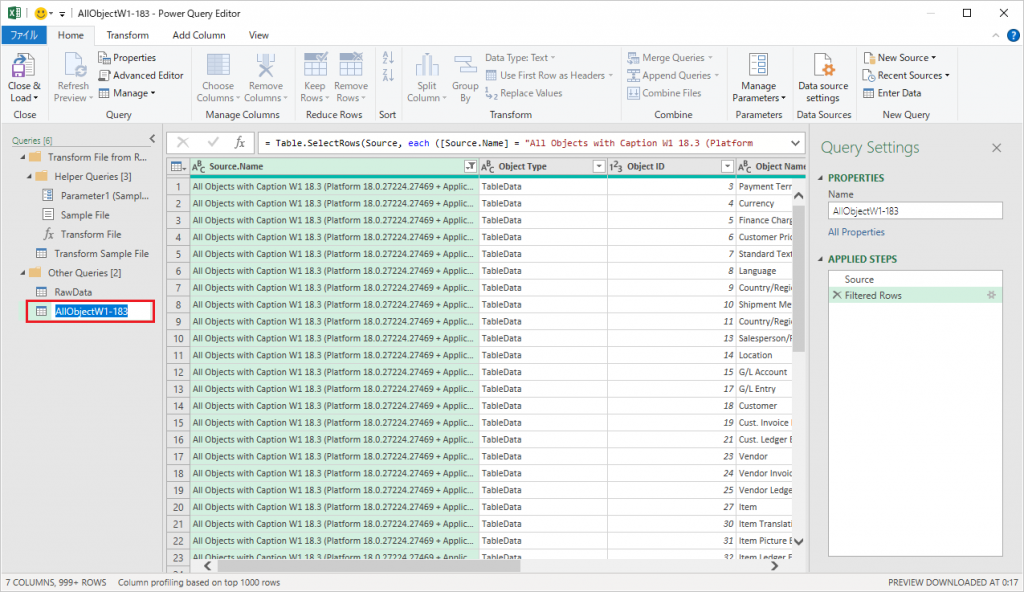Open the Object Type column filter dropdown

[599, 167]
